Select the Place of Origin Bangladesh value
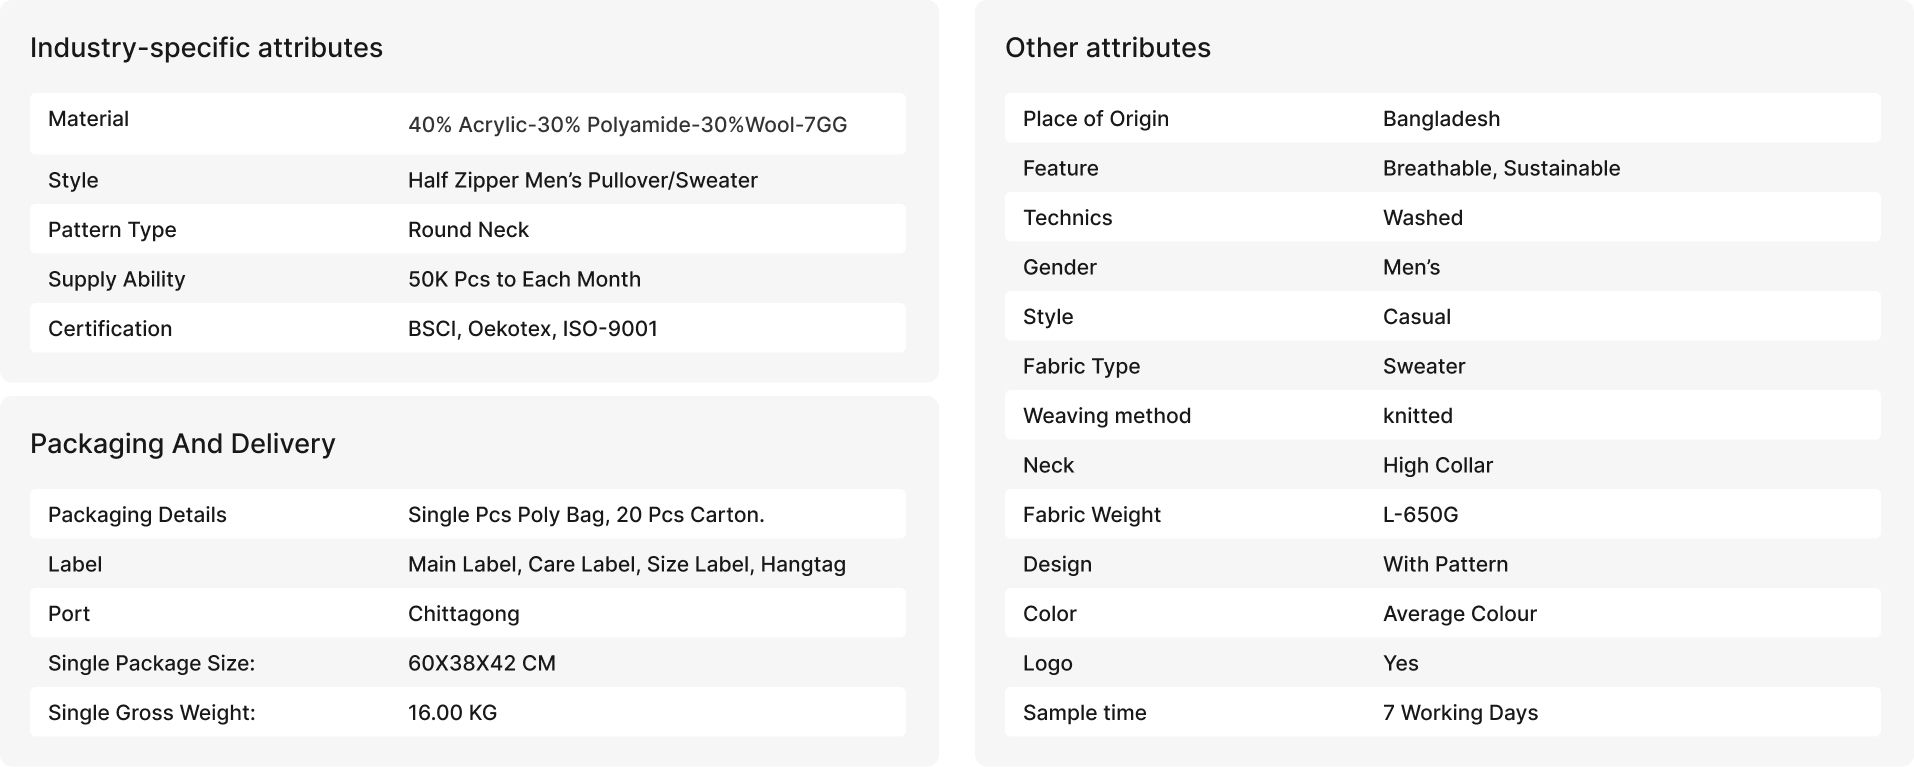The width and height of the screenshot is (1914, 767). click(1441, 119)
